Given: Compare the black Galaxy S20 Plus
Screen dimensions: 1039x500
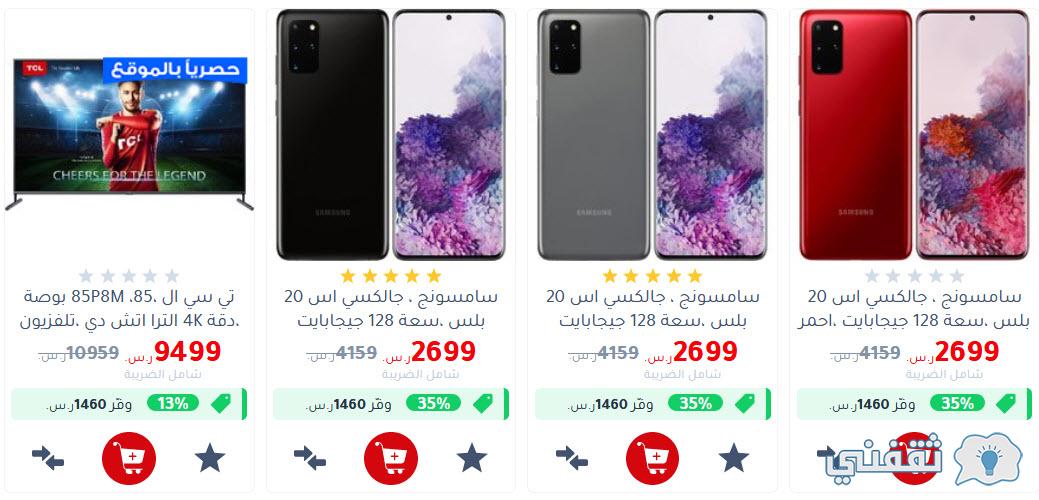Looking at the screenshot, I should pos(309,458).
